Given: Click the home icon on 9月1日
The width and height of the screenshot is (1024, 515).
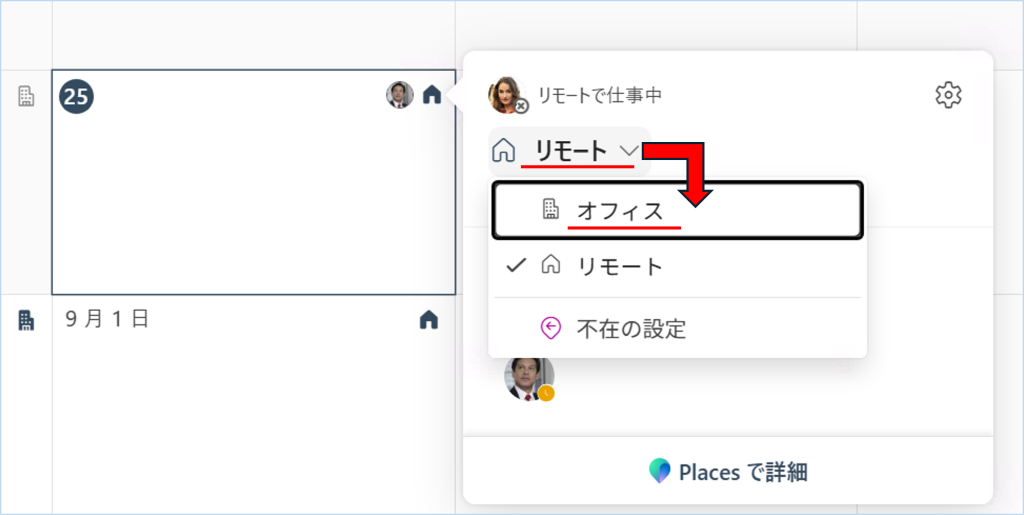Looking at the screenshot, I should pyautogui.click(x=428, y=320).
